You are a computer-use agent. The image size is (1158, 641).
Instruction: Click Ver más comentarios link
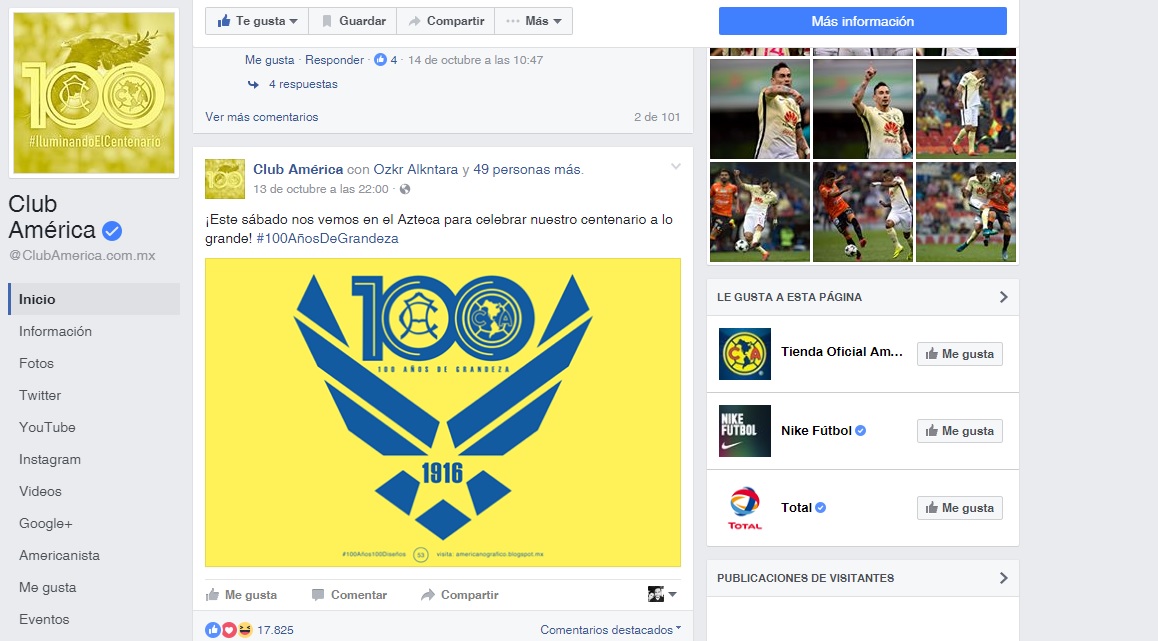(261, 117)
